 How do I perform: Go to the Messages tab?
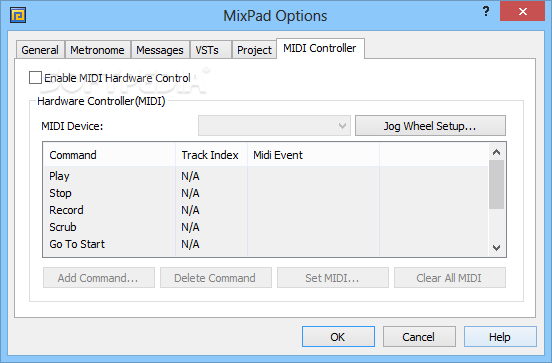(160, 50)
